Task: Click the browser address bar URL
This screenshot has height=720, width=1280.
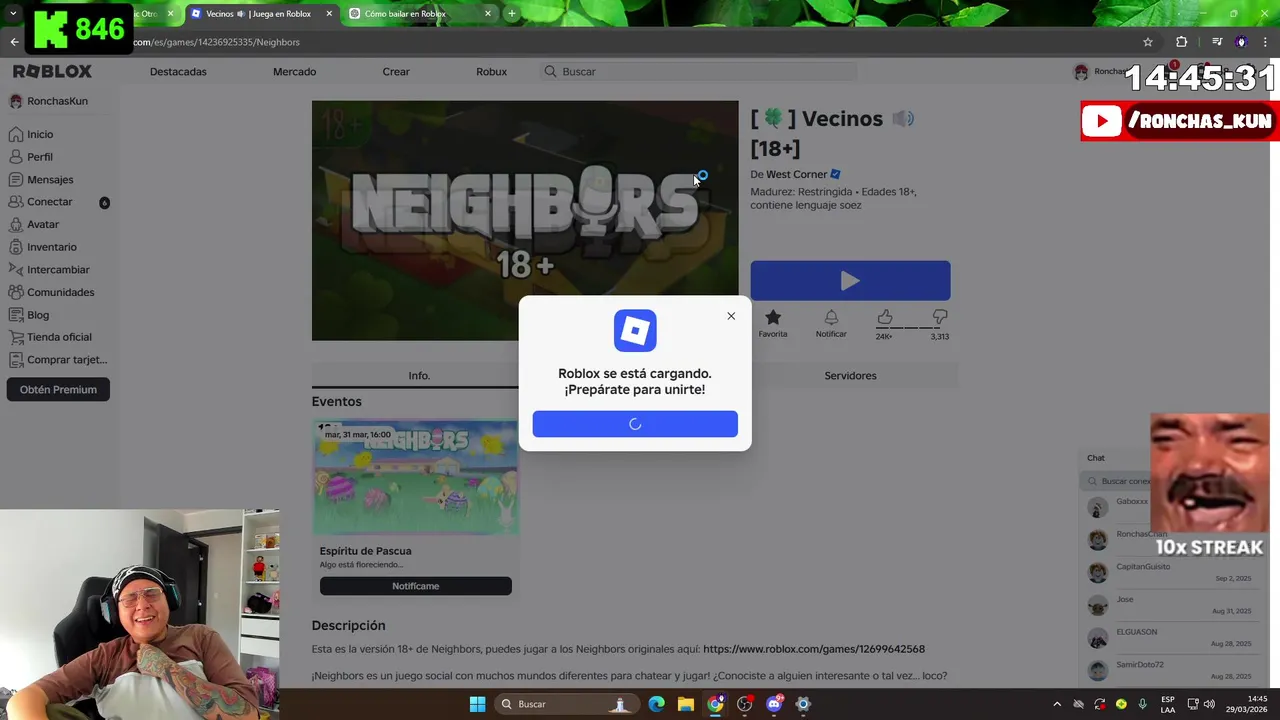Action: click(x=216, y=42)
